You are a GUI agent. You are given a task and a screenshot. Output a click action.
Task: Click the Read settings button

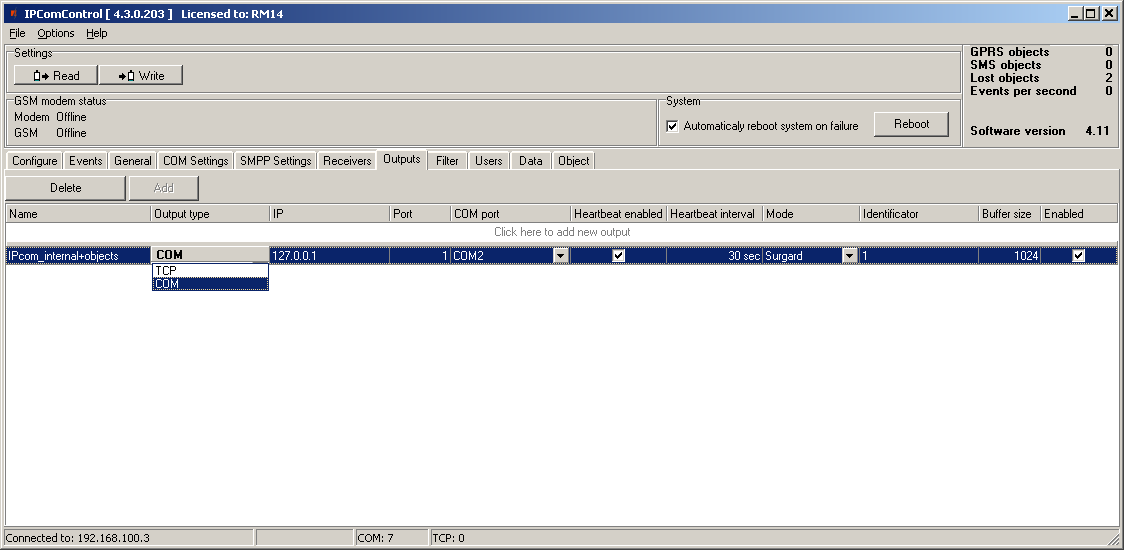click(x=56, y=76)
